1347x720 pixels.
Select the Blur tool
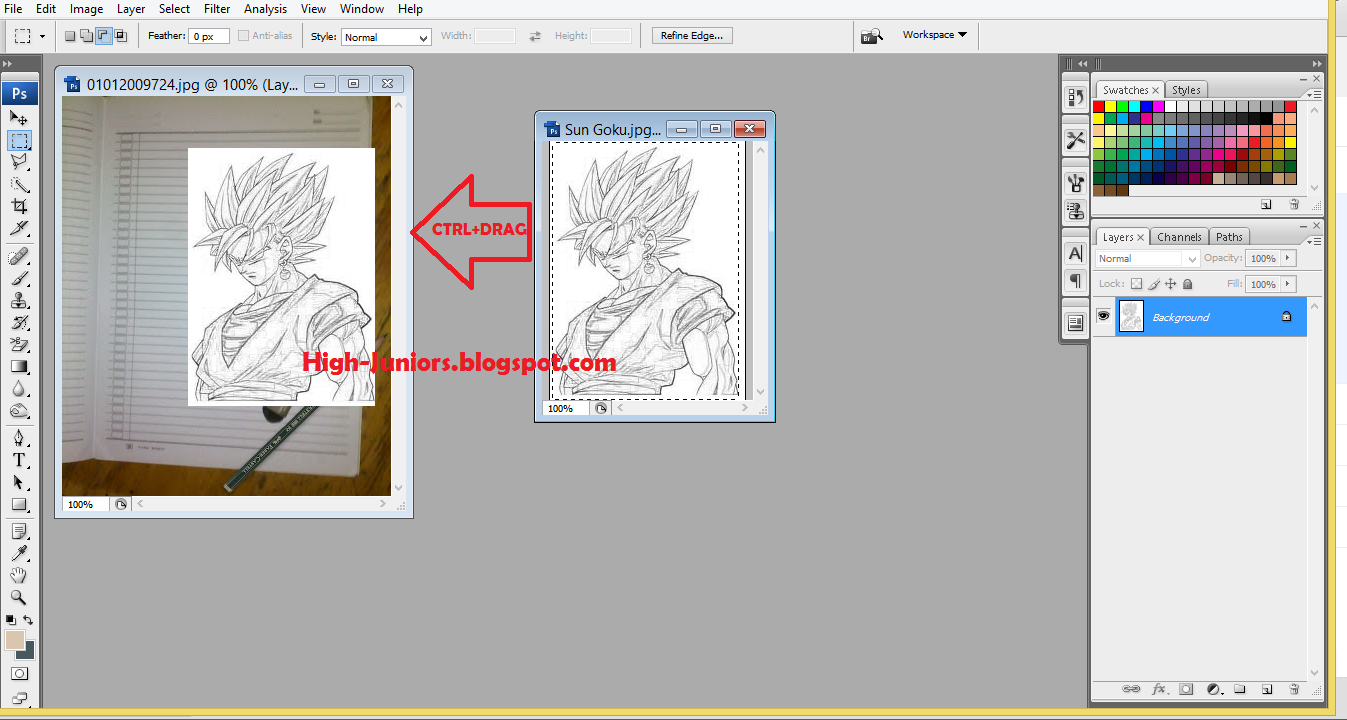[x=19, y=389]
